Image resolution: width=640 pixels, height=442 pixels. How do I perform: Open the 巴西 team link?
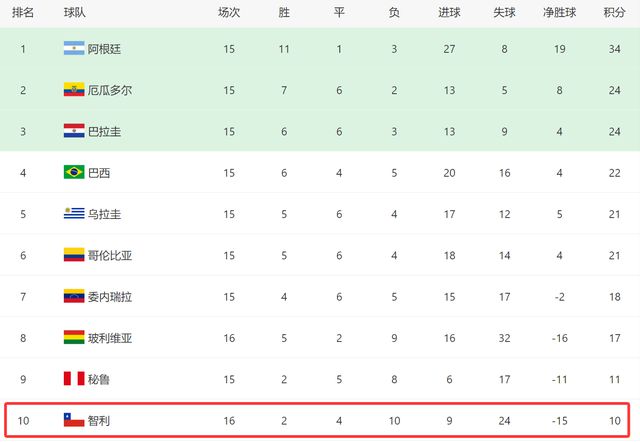(x=99, y=173)
